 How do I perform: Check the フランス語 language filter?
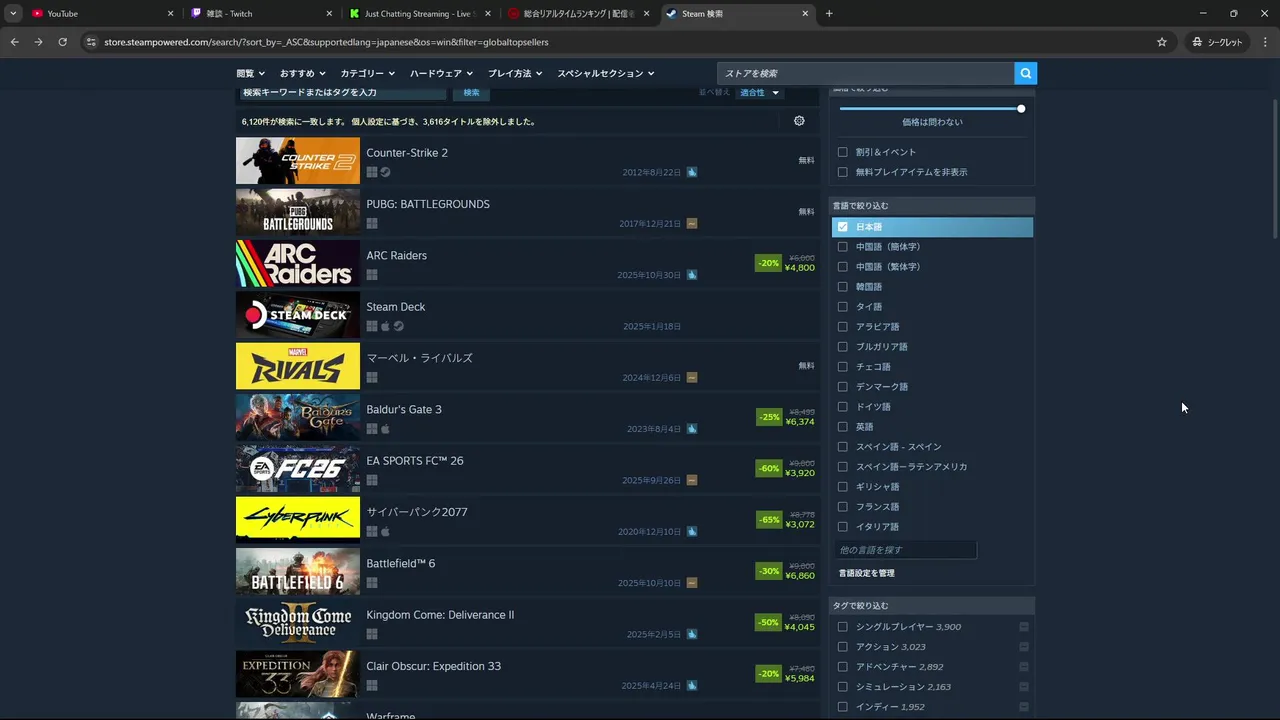coord(842,507)
